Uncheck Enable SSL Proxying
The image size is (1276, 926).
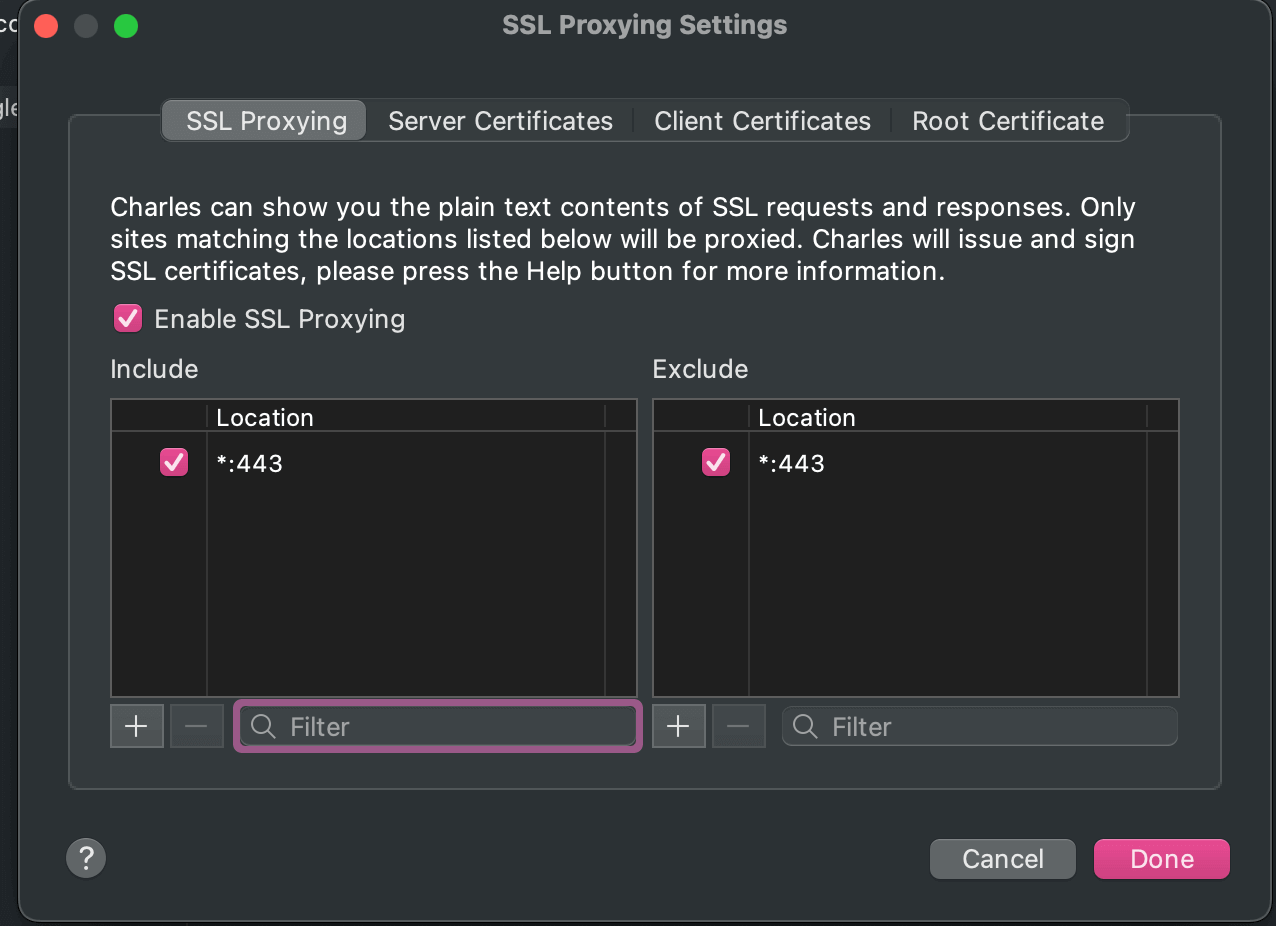[128, 319]
